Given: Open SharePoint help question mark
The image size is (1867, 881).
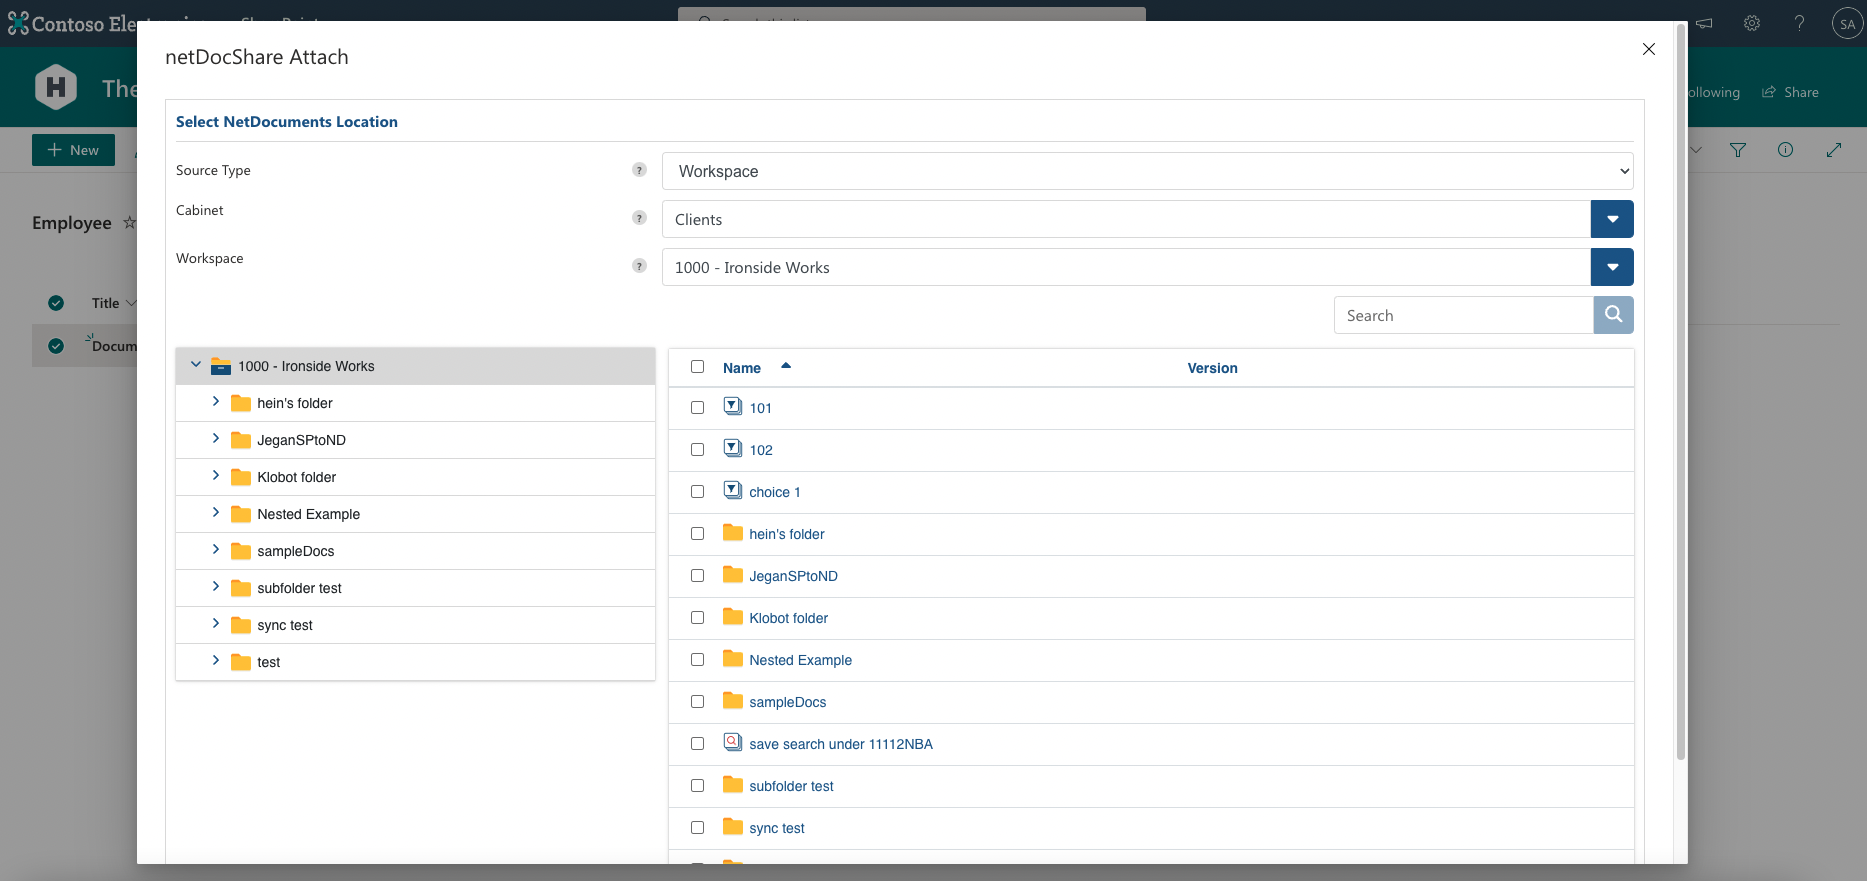Looking at the screenshot, I should pos(1799,23).
